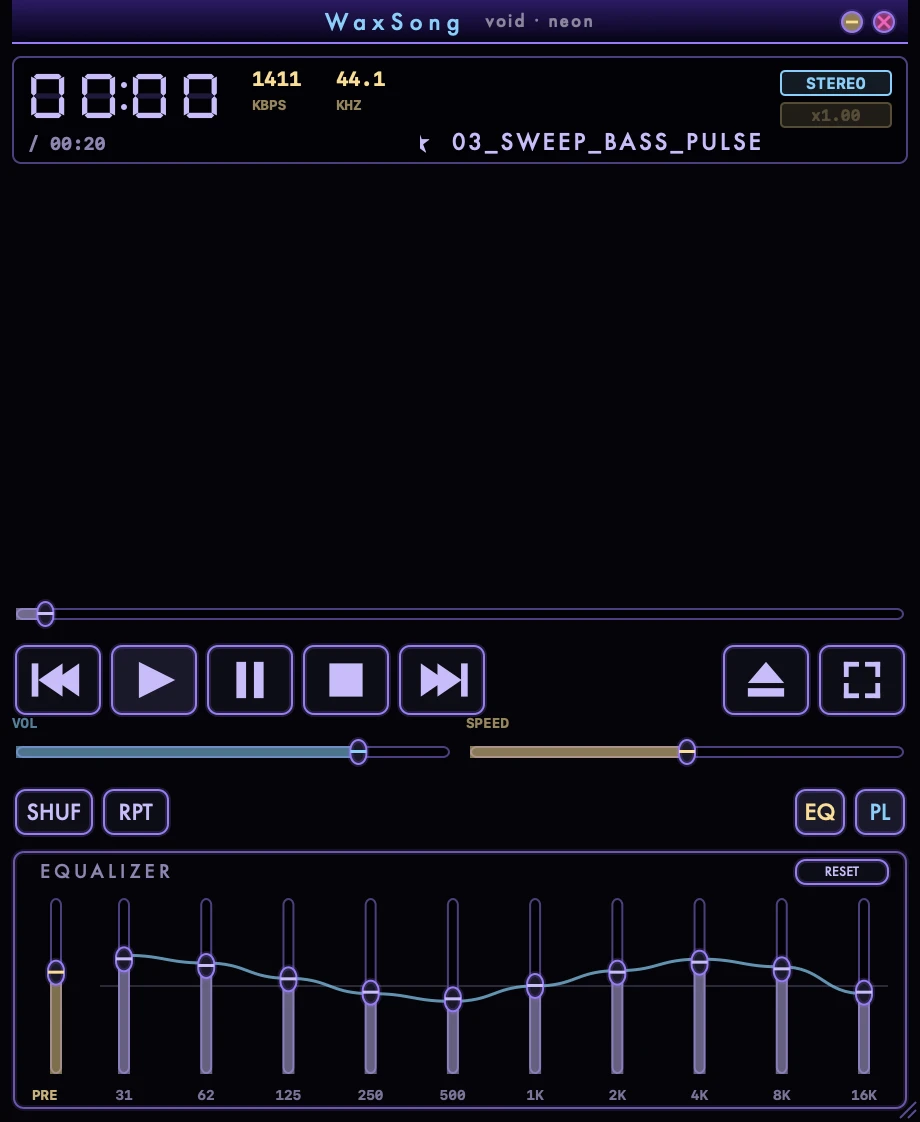Image resolution: width=920 pixels, height=1122 pixels.
Task: Toggle SHUF shuffle mode
Action: (x=54, y=812)
